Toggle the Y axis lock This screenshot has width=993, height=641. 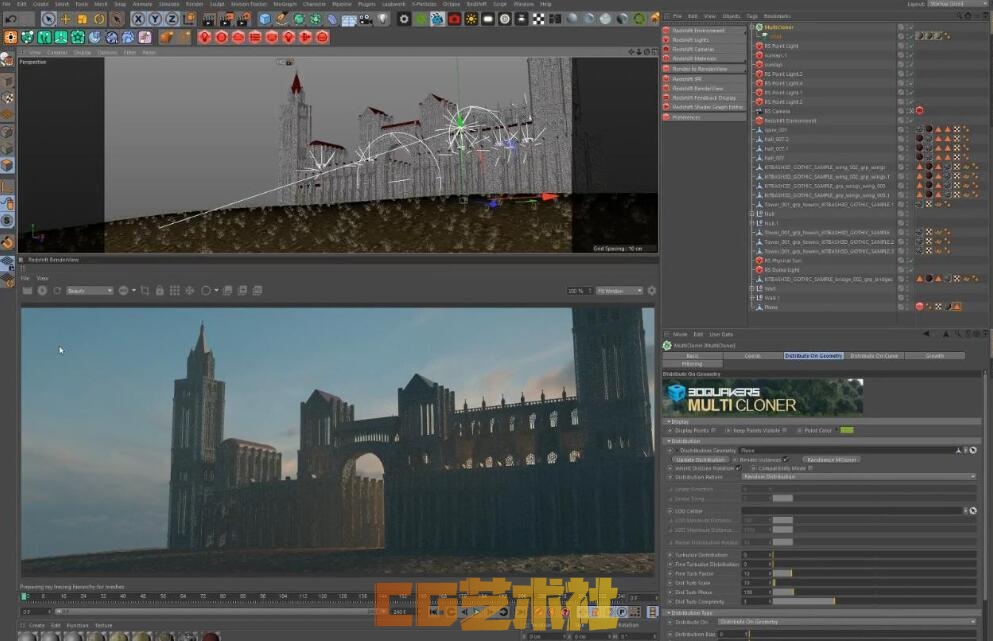pyautogui.click(x=155, y=19)
